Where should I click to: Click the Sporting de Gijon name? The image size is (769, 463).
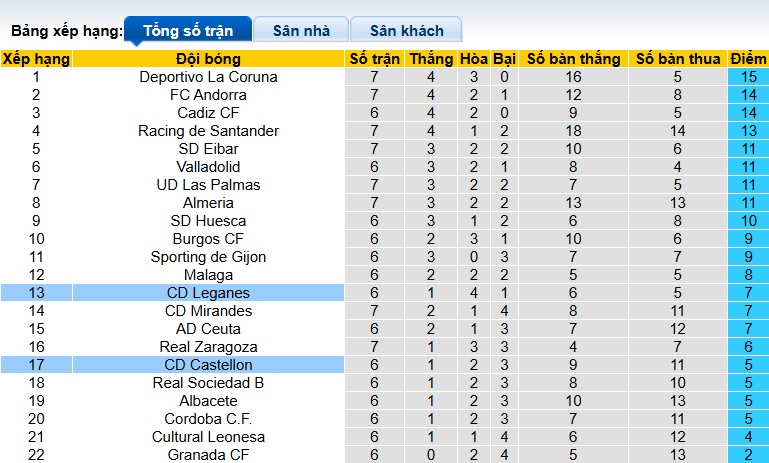(x=208, y=257)
